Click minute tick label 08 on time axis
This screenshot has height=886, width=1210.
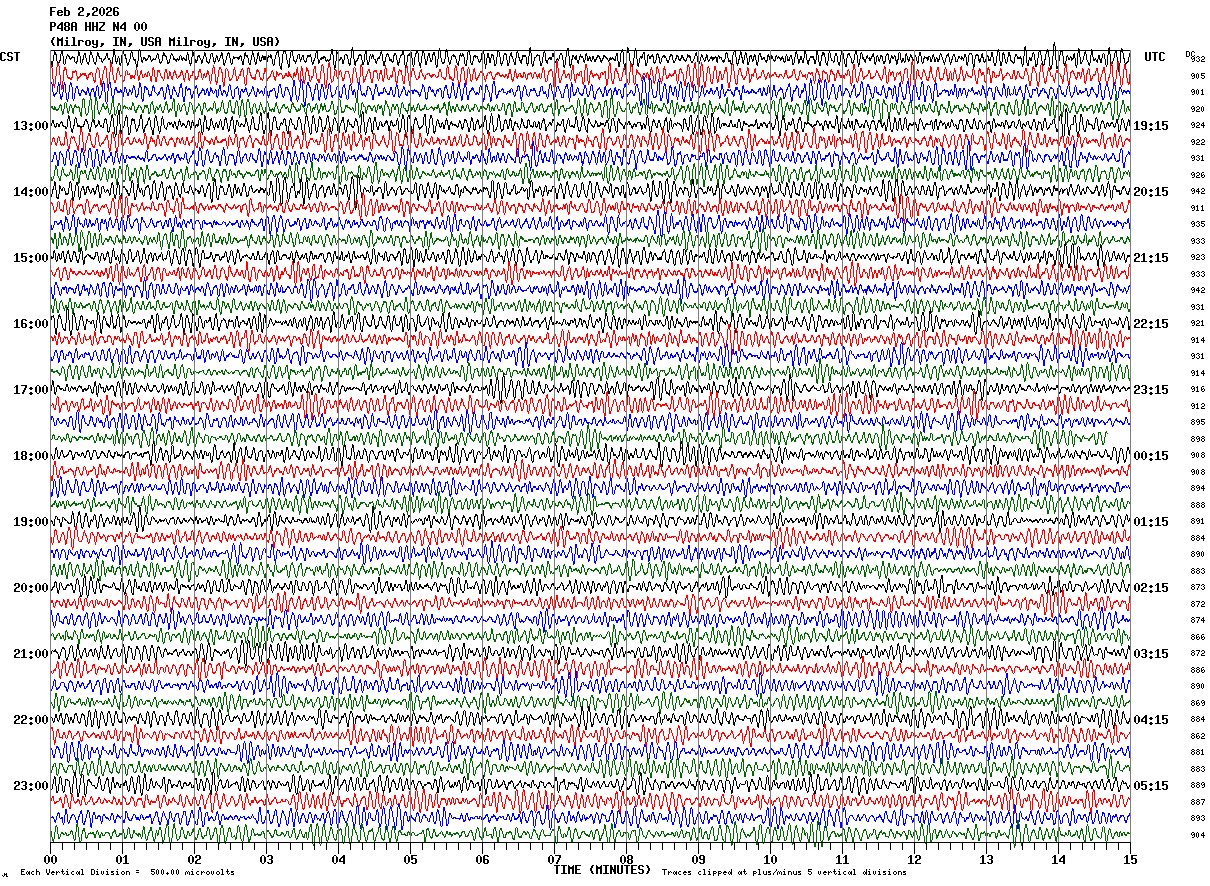[626, 859]
